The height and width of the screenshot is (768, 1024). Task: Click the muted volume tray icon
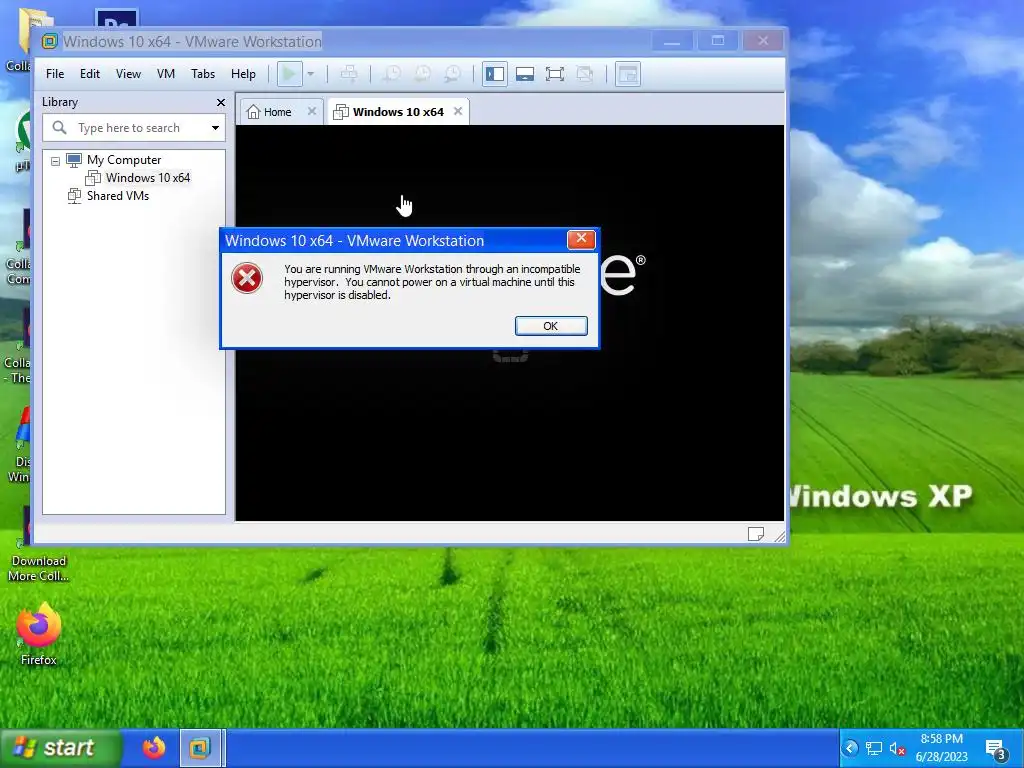[x=897, y=749]
